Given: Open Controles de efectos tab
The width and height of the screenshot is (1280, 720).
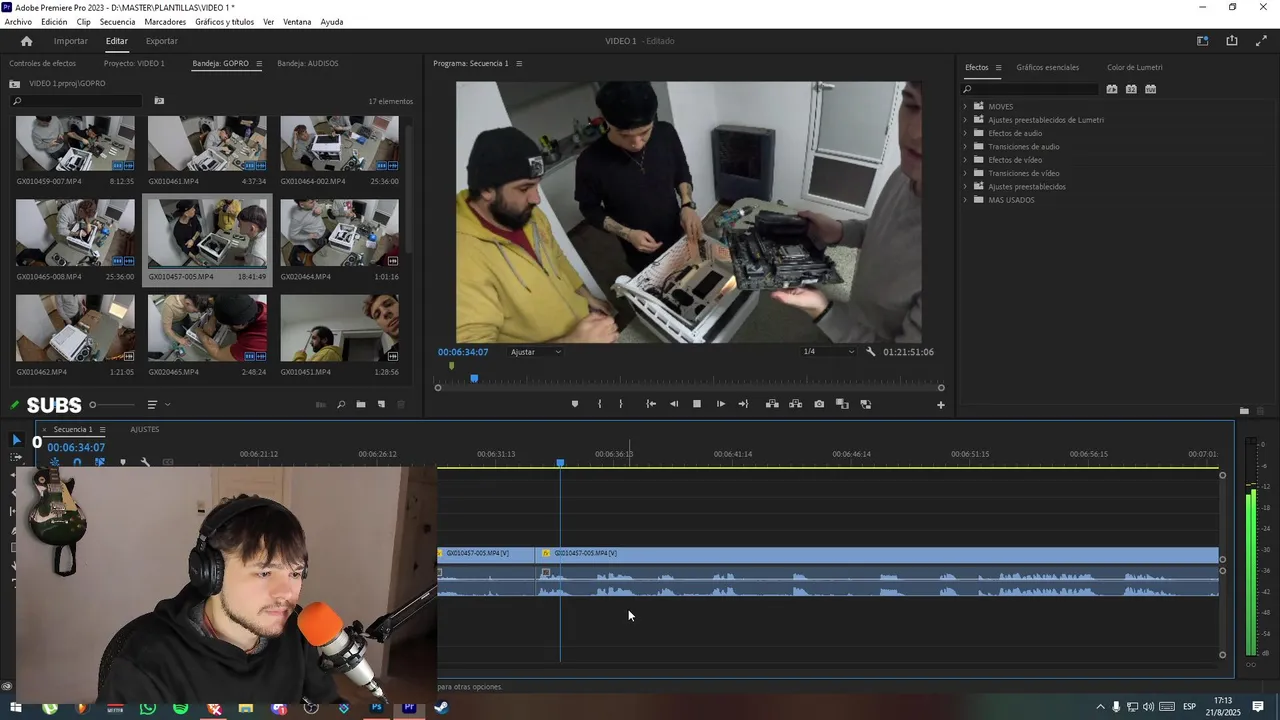Looking at the screenshot, I should tap(42, 63).
